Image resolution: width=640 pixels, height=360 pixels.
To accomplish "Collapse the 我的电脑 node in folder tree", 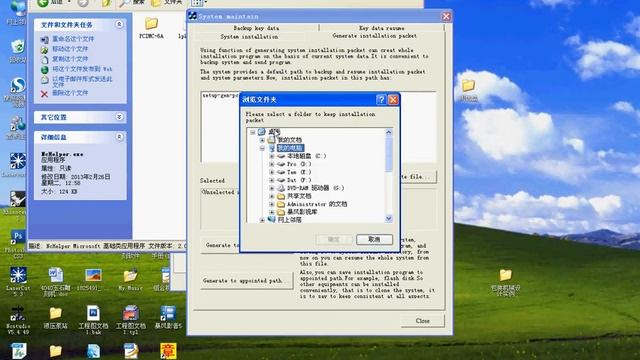I will coord(262,148).
